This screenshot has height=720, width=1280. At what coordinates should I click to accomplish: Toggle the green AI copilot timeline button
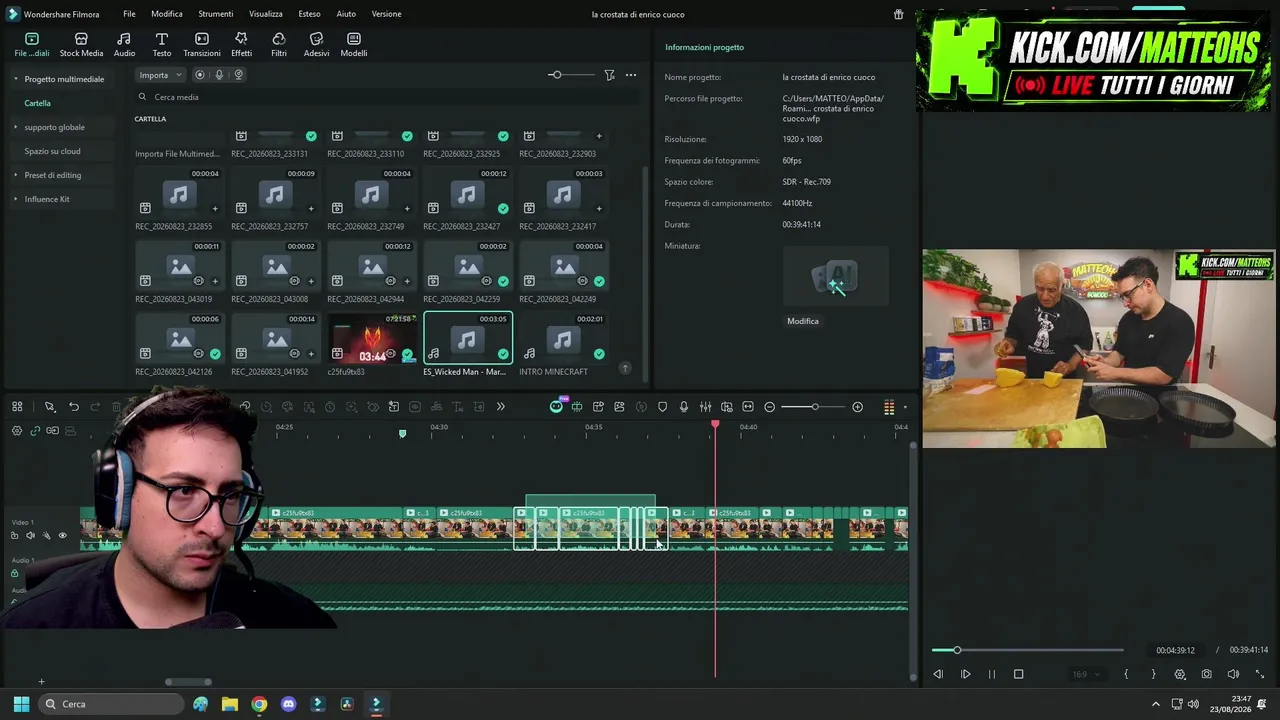tap(556, 407)
